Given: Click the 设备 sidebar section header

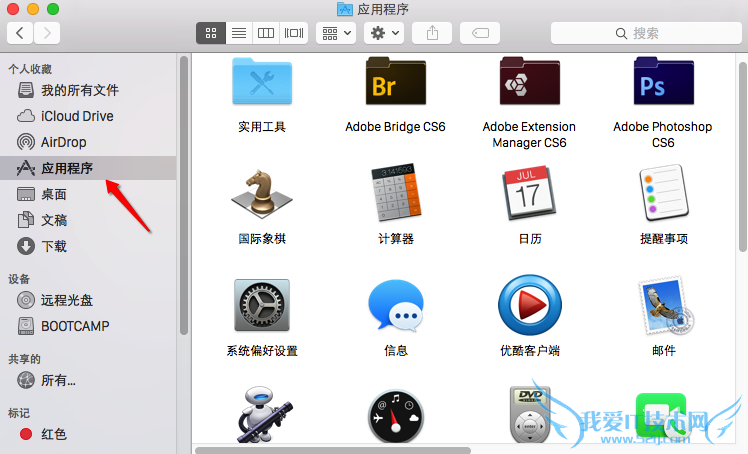Looking at the screenshot, I should click(19, 279).
